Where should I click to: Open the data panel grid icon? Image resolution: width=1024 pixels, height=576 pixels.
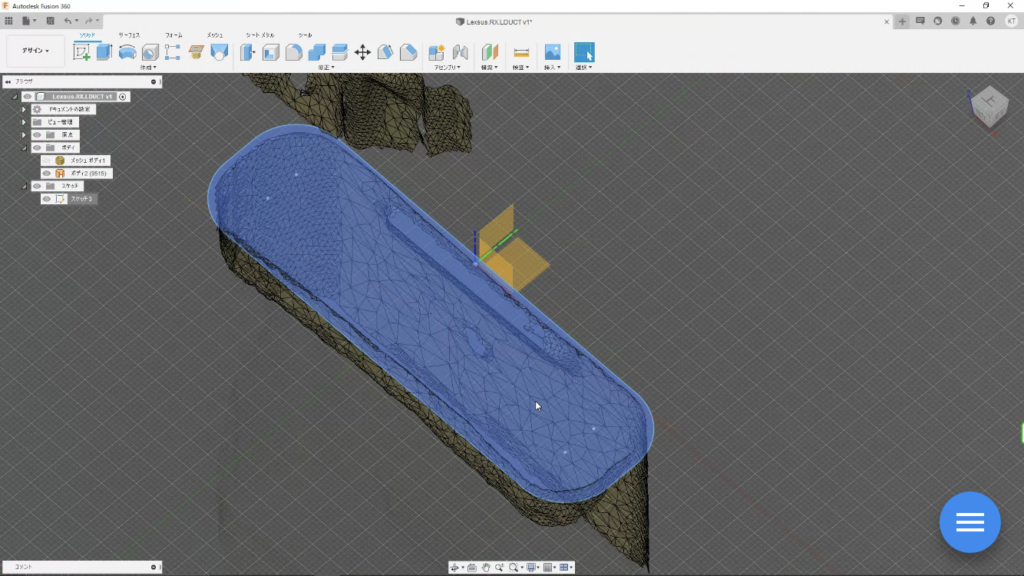click(8, 21)
